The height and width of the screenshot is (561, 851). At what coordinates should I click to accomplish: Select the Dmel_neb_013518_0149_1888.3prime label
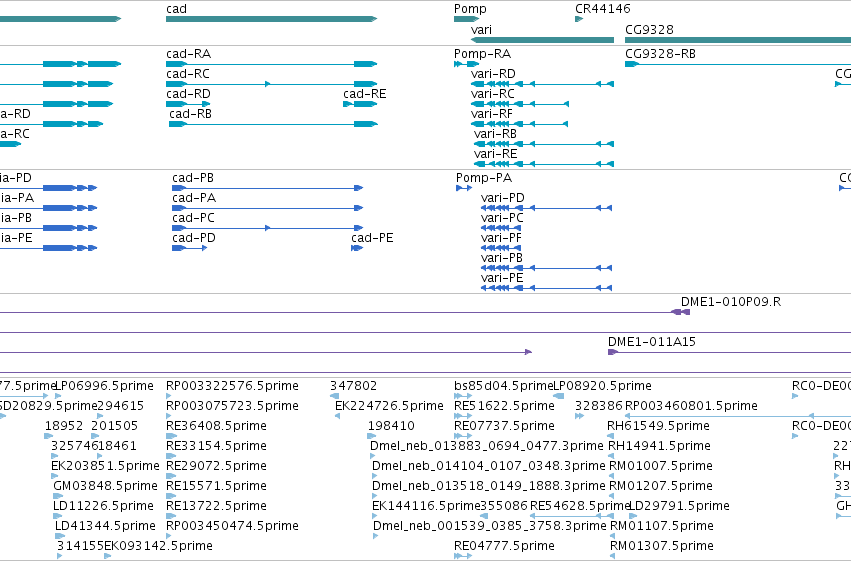click(x=488, y=487)
